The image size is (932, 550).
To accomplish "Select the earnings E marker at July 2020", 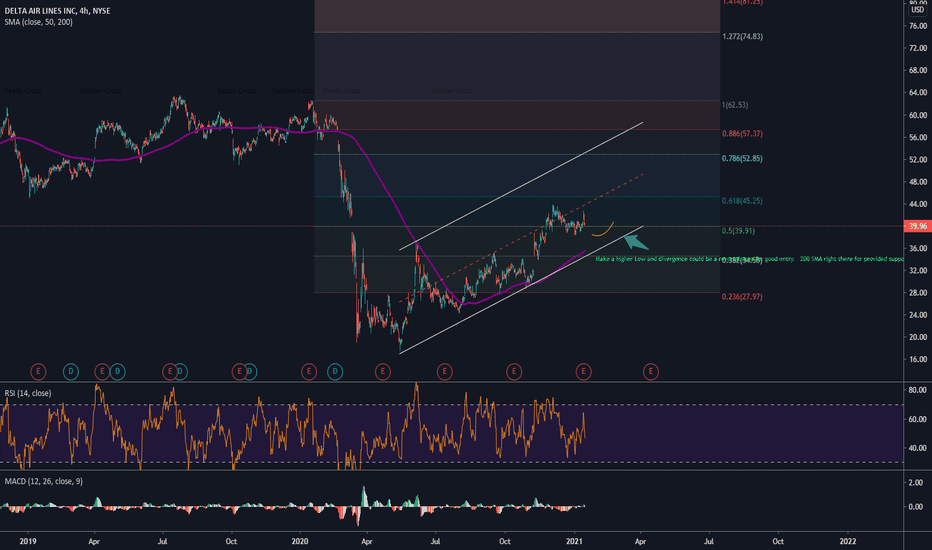I will click(445, 372).
